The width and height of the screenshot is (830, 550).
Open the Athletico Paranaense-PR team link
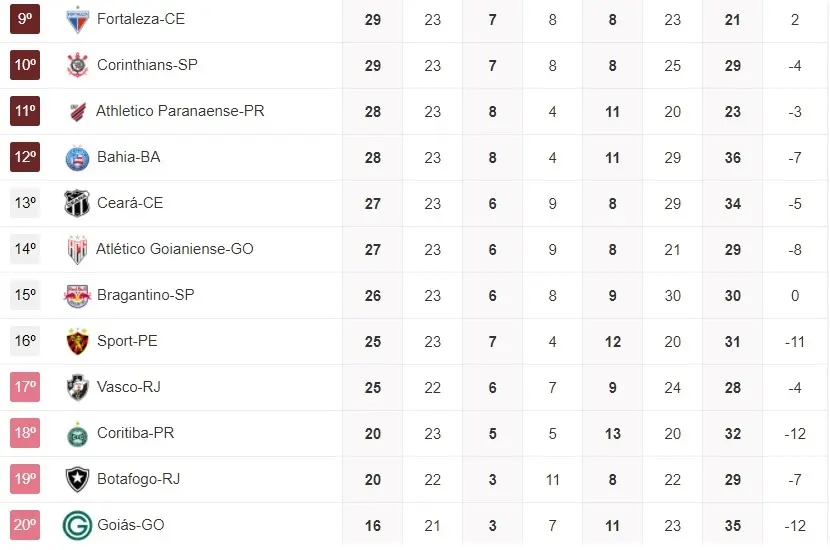[x=180, y=111]
